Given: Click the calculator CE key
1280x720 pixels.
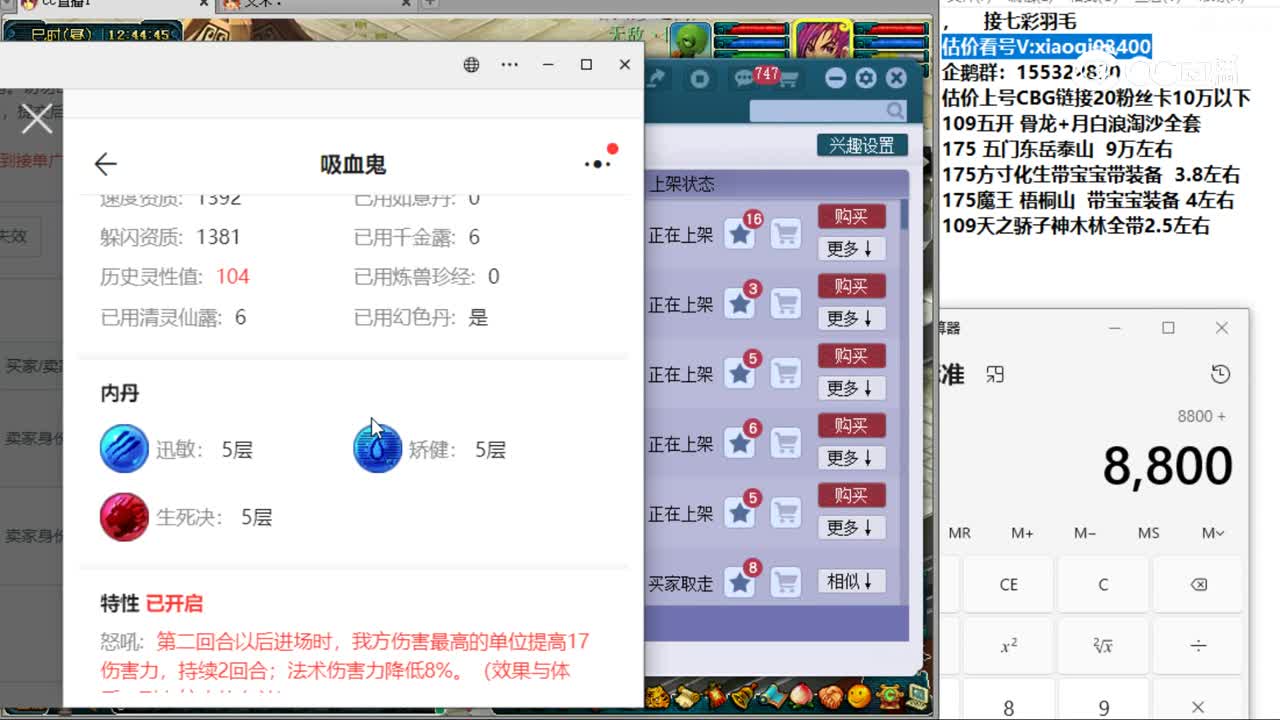Looking at the screenshot, I should 1008,585.
